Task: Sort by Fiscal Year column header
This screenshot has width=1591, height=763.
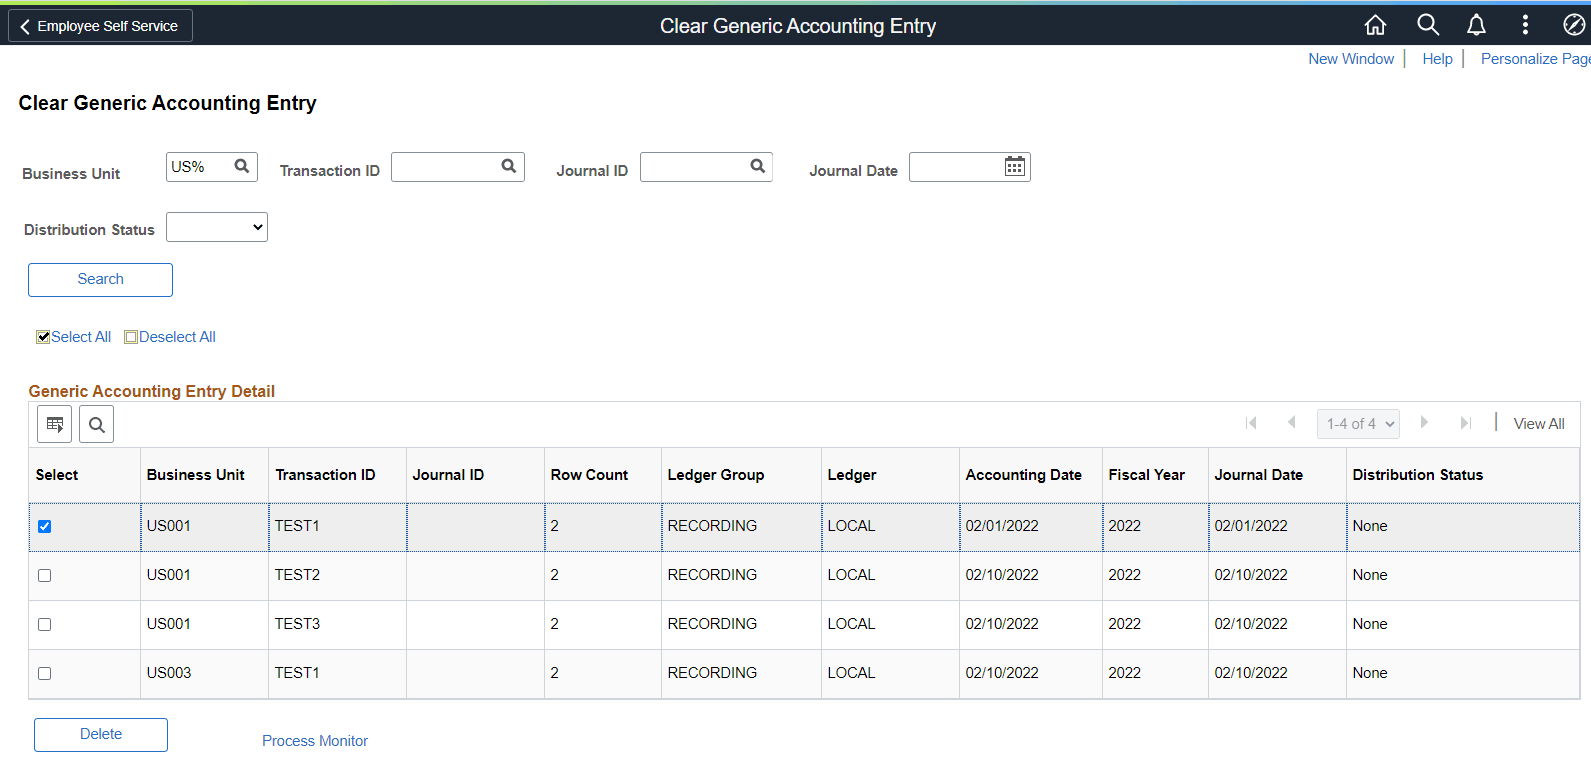Action: (1146, 475)
